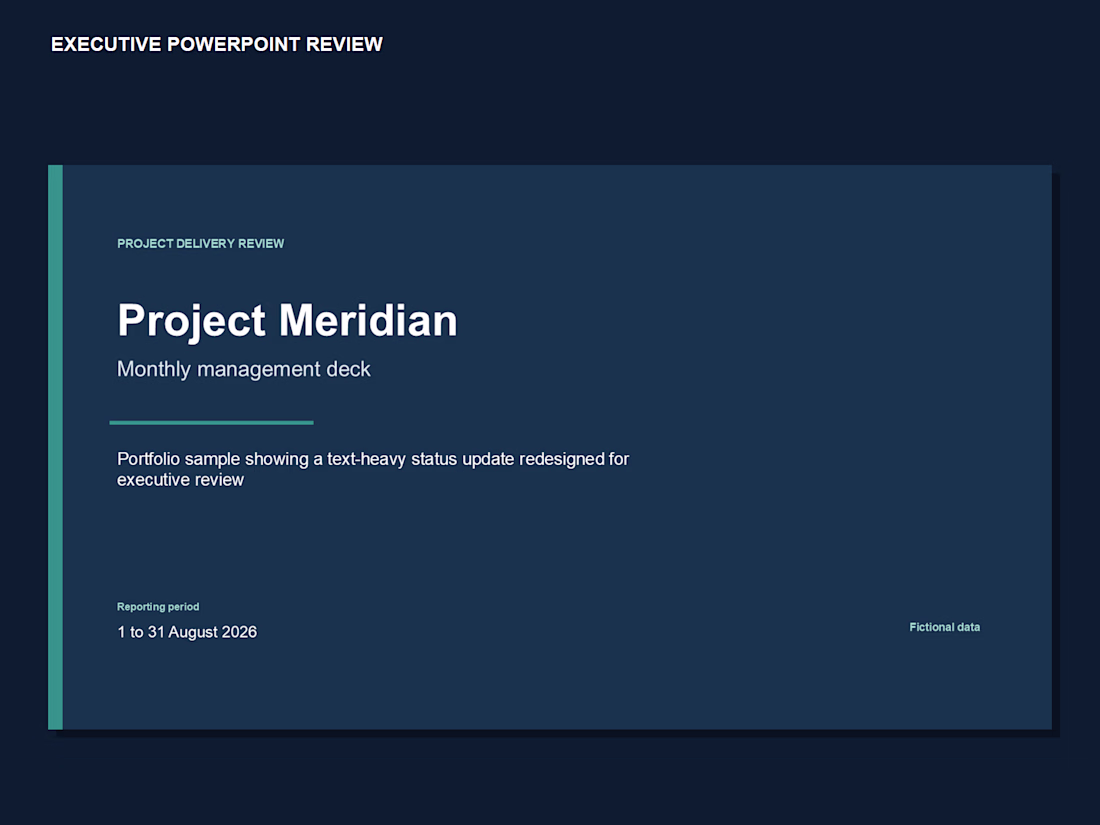Click the 'Project Meridian' slide title

[x=287, y=321]
